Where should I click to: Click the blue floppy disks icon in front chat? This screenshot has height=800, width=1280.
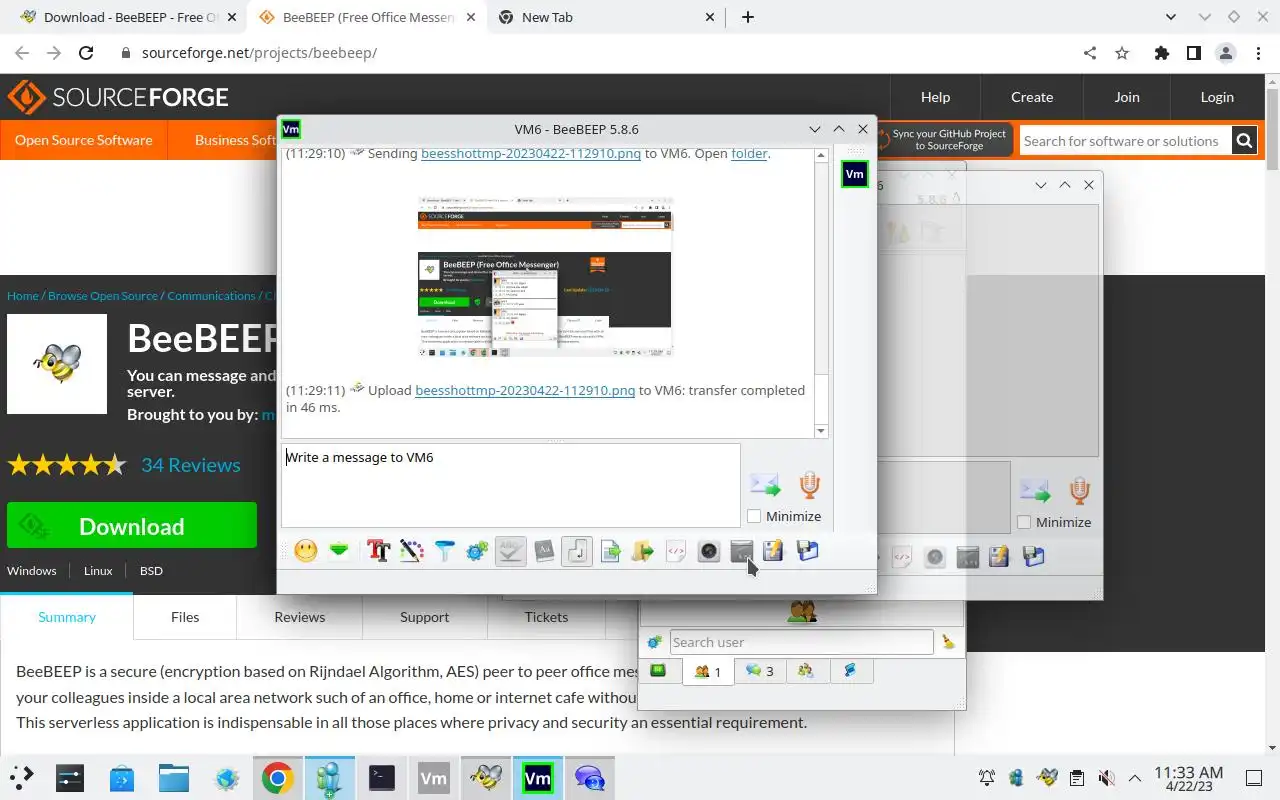click(807, 551)
